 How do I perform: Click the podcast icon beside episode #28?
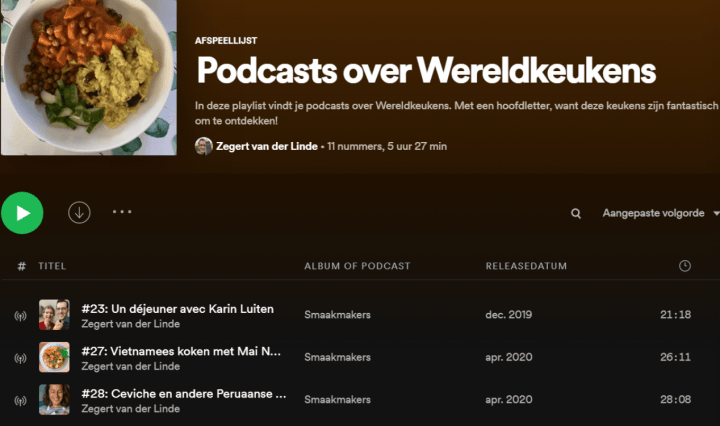20,400
